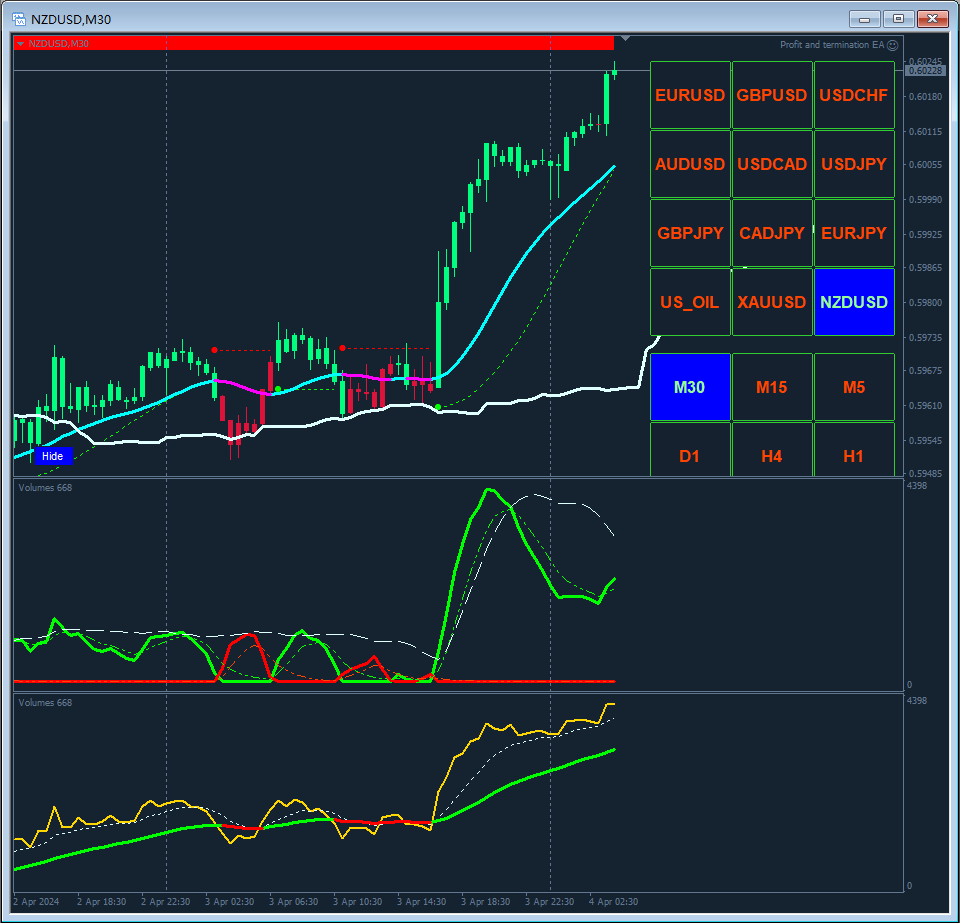Maximize the NZDUSD chart window

[x=898, y=19]
